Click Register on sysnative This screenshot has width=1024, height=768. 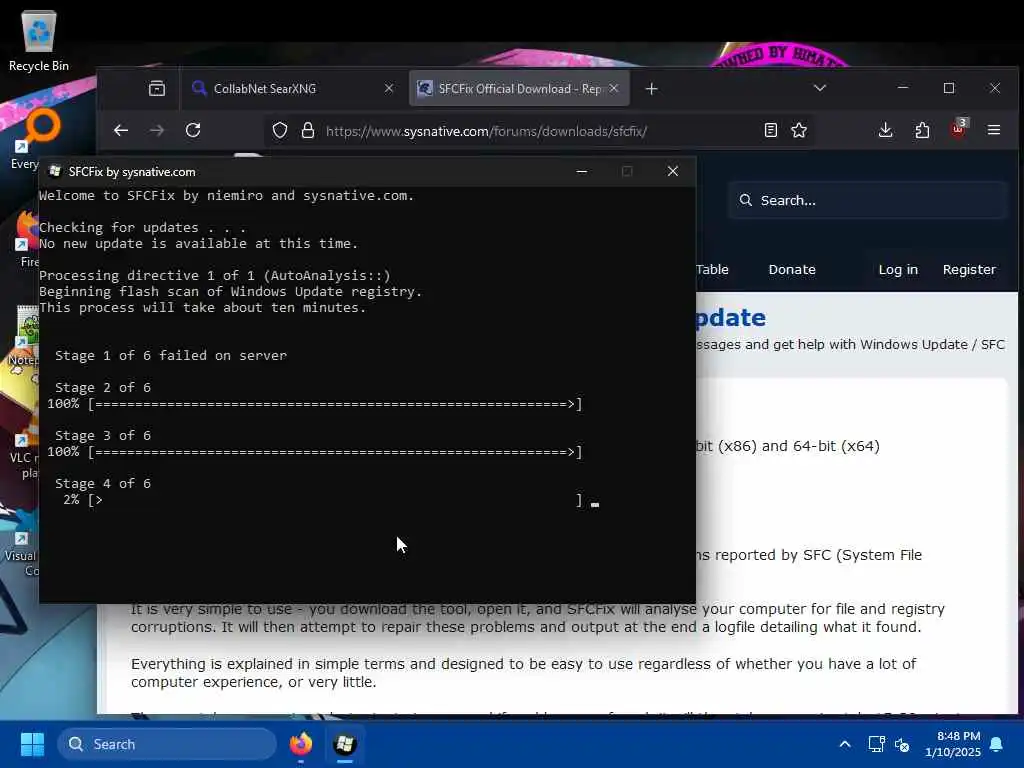click(969, 270)
